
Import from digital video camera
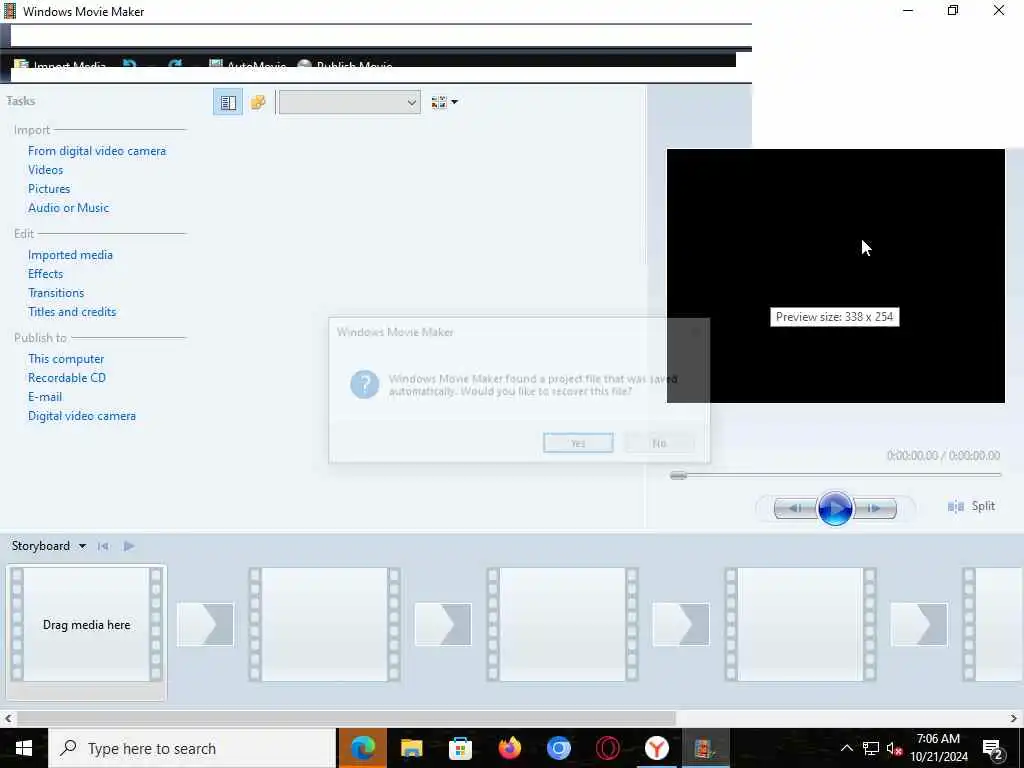pos(97,151)
